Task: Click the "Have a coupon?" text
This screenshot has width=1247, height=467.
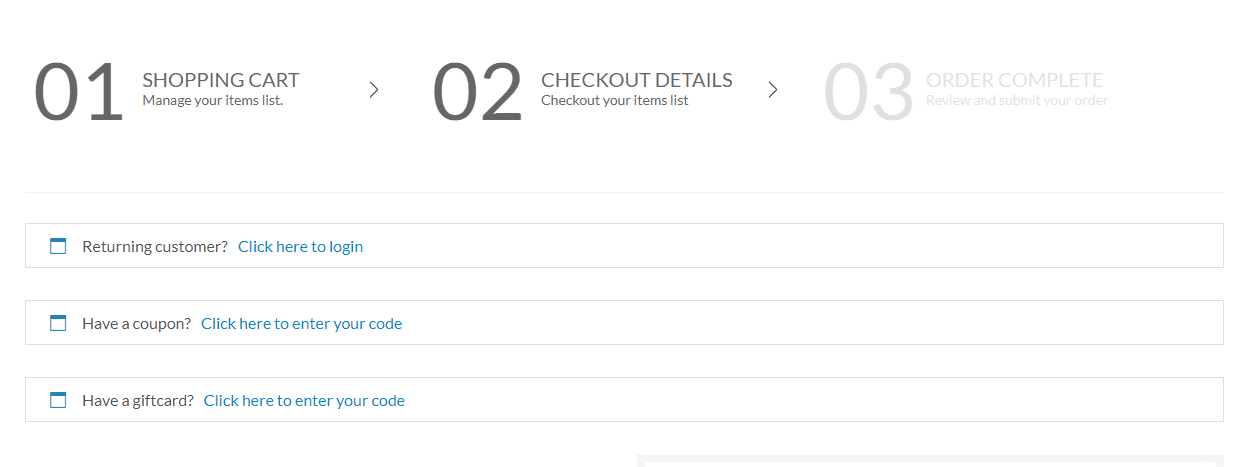Action: (x=136, y=323)
